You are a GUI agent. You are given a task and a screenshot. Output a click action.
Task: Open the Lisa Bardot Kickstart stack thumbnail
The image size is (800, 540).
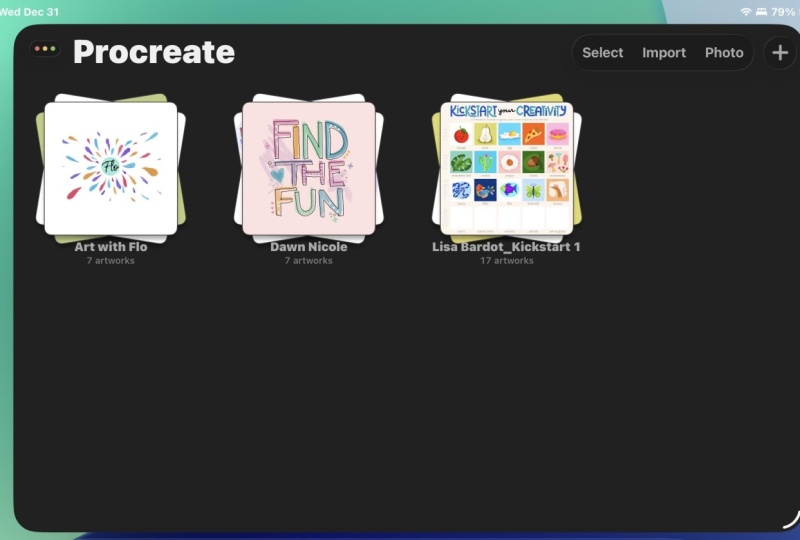click(507, 168)
